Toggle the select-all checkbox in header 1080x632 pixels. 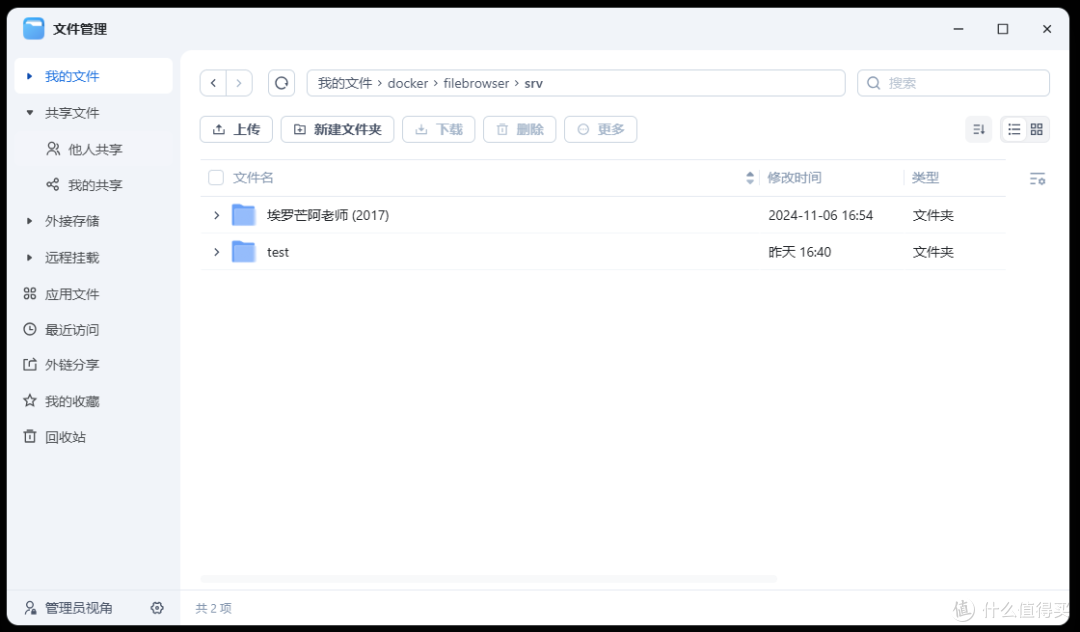[x=216, y=178]
